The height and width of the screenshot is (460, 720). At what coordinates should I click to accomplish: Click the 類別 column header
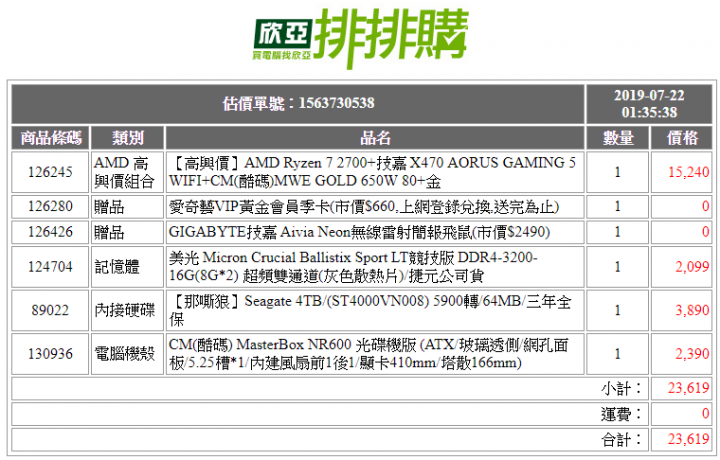(128, 138)
